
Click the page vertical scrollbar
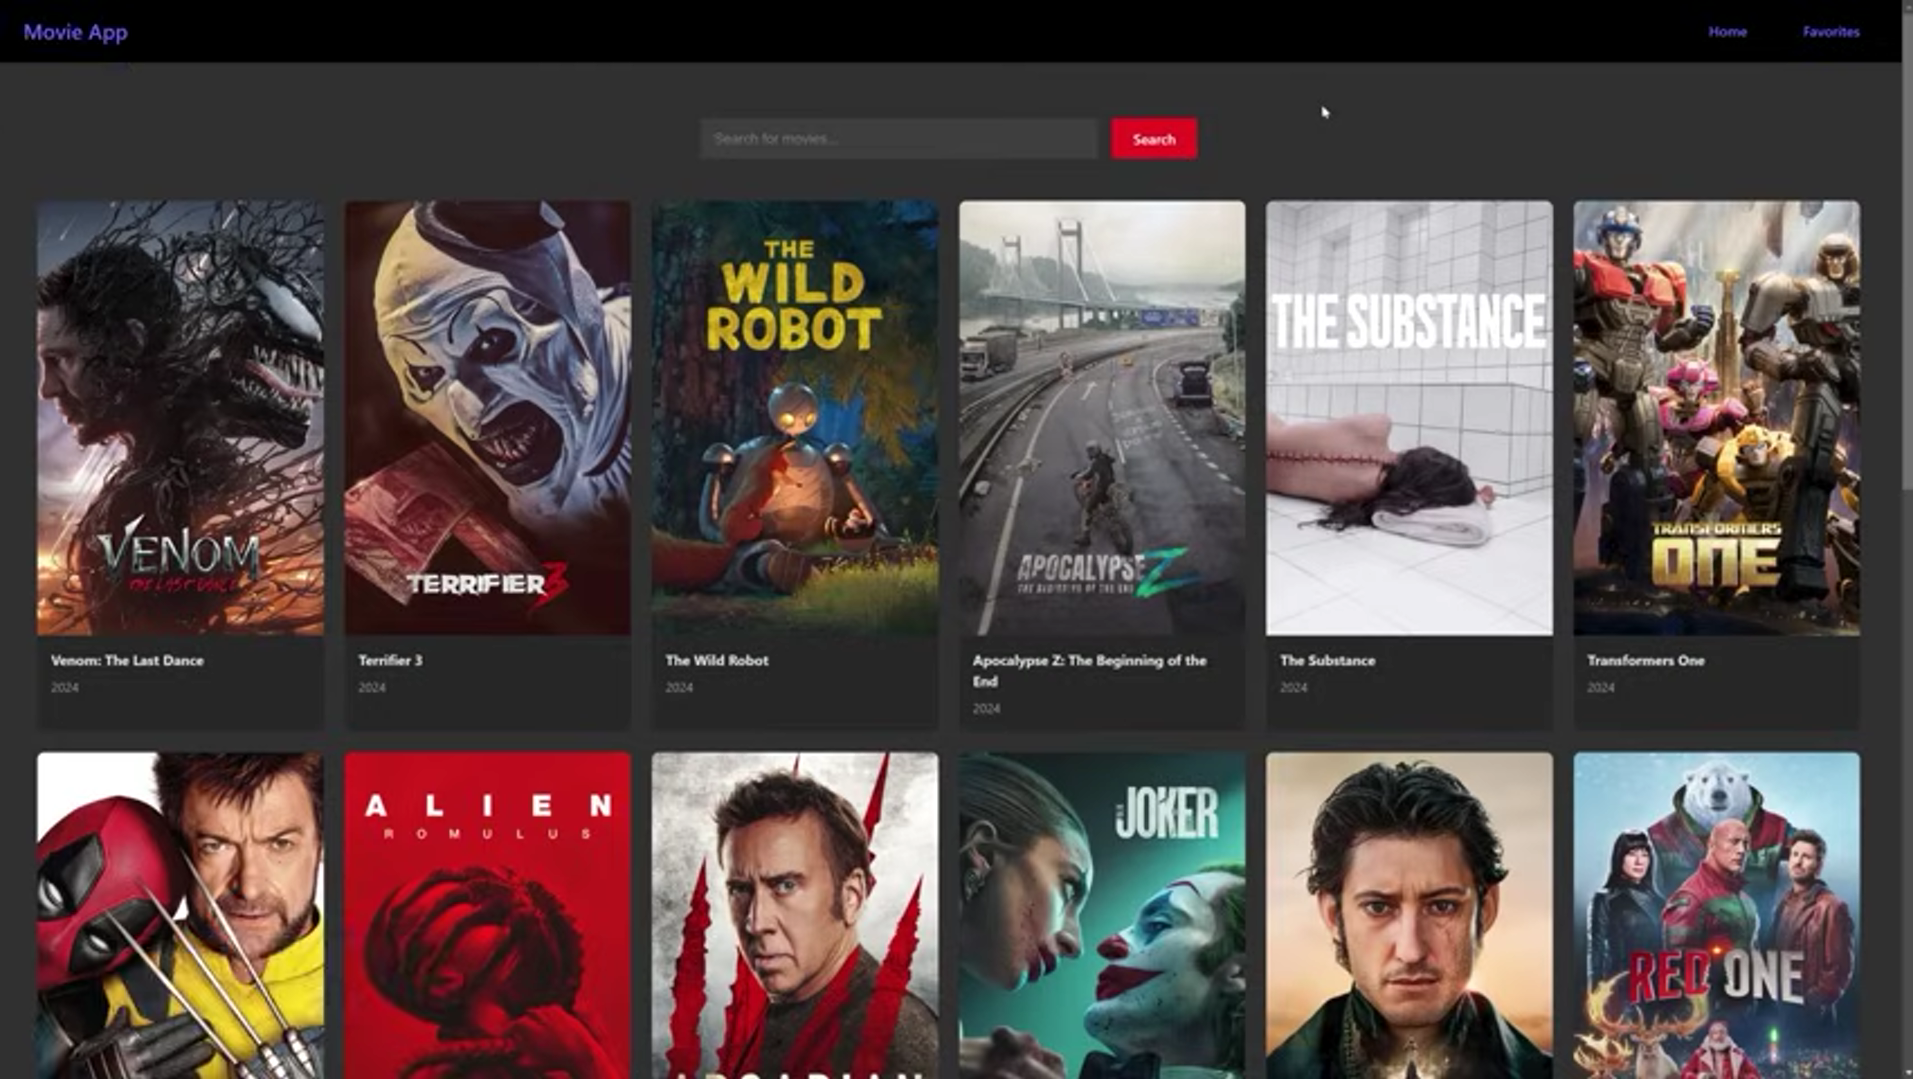coord(1907,300)
